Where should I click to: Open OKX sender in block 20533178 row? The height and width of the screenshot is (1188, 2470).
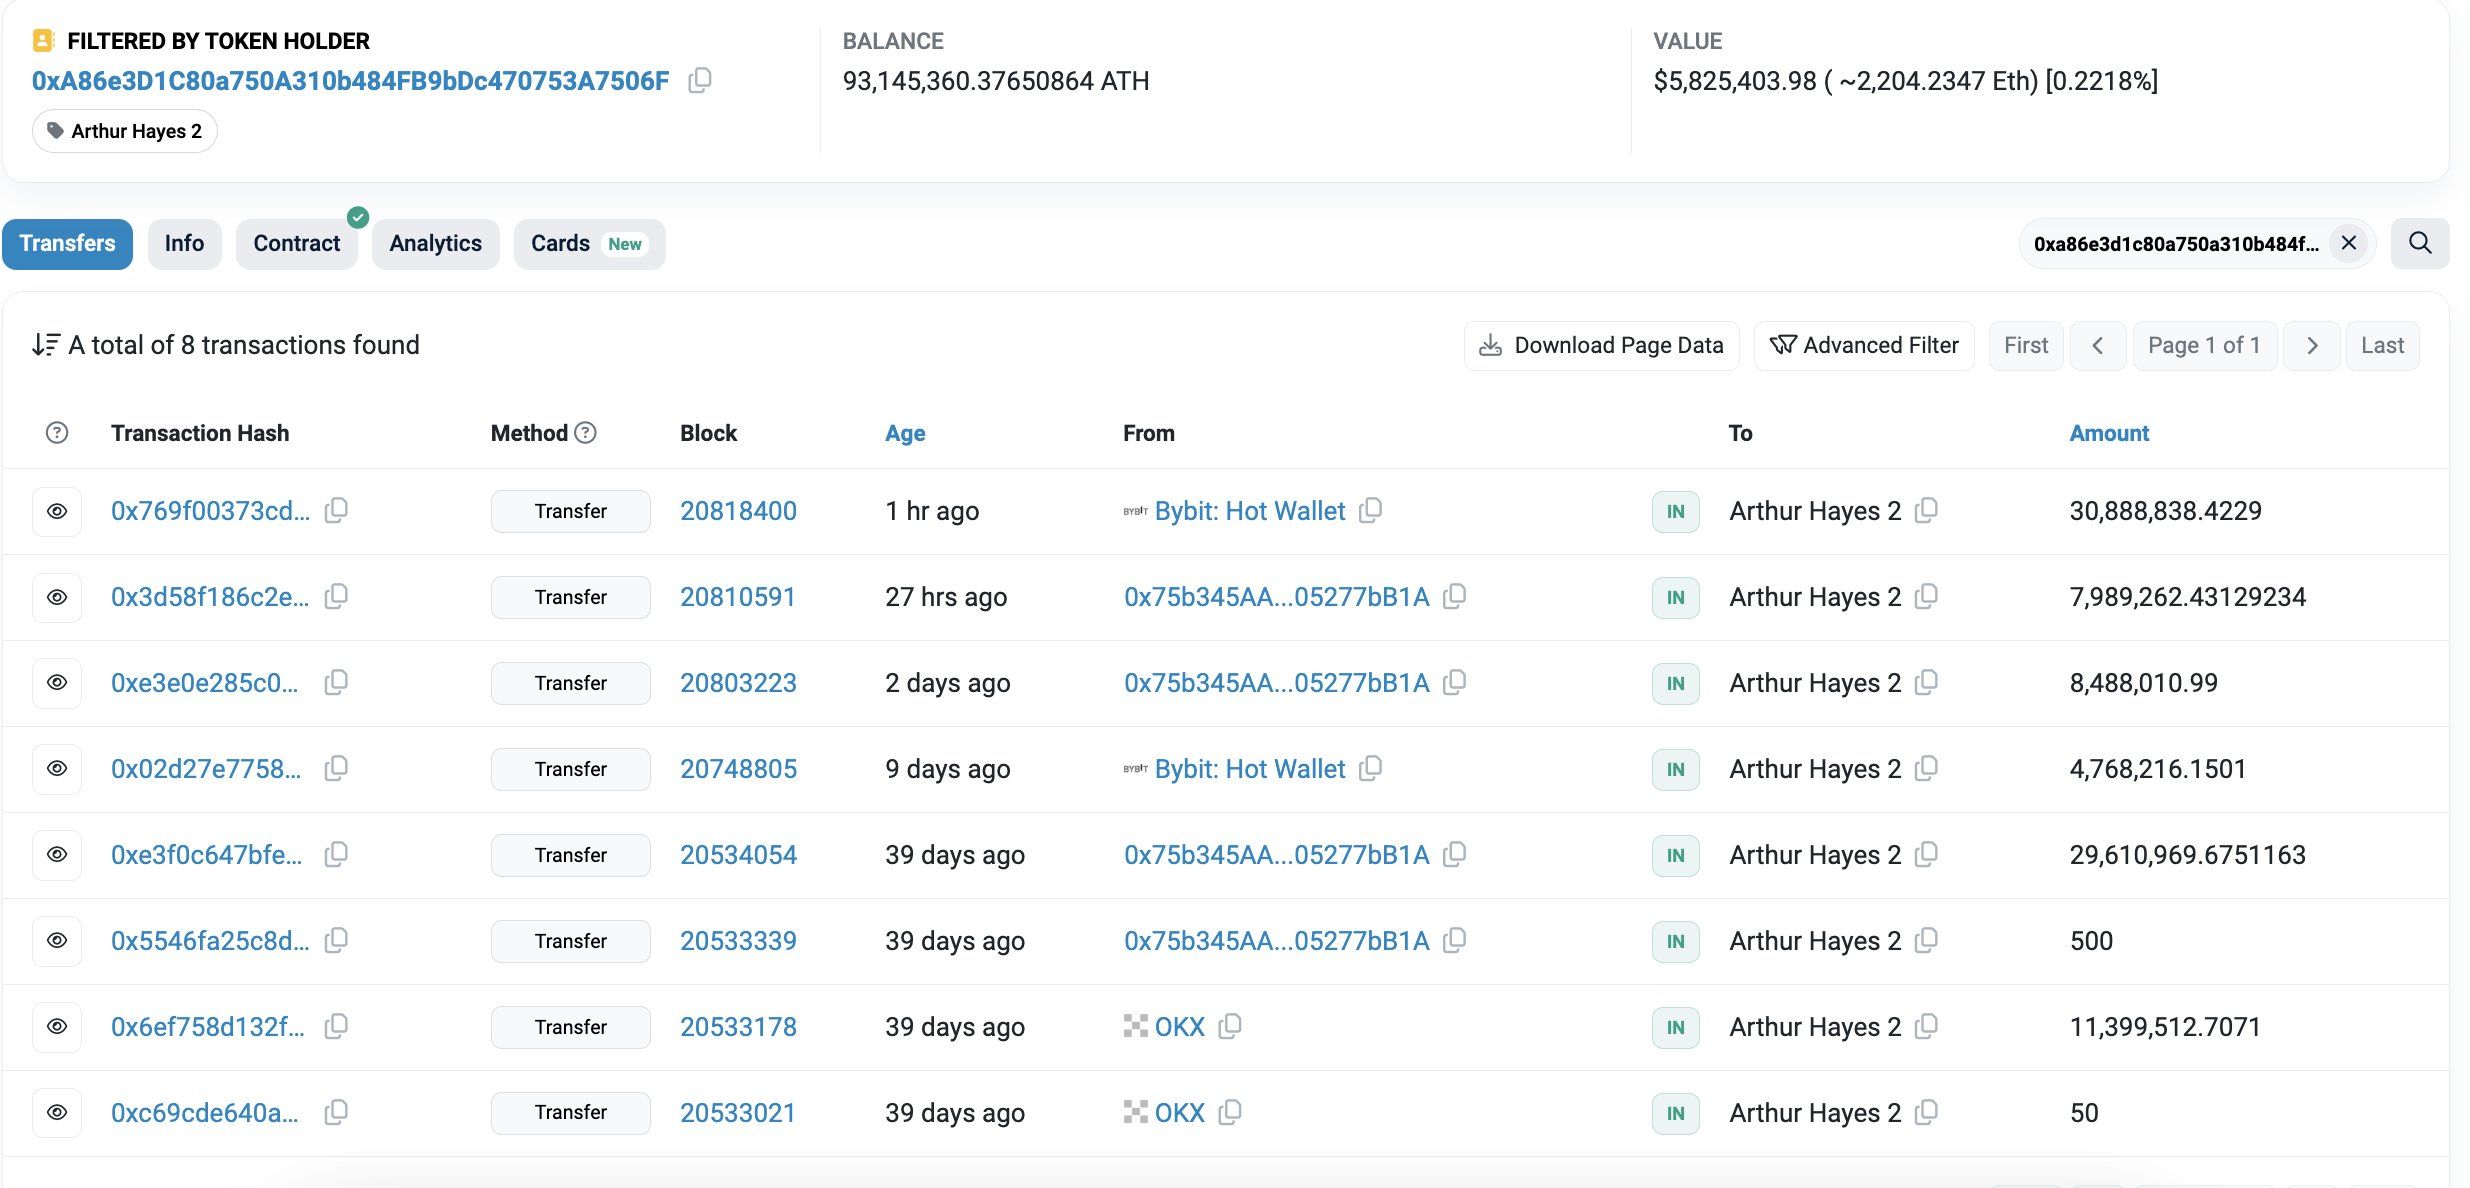(1179, 1027)
